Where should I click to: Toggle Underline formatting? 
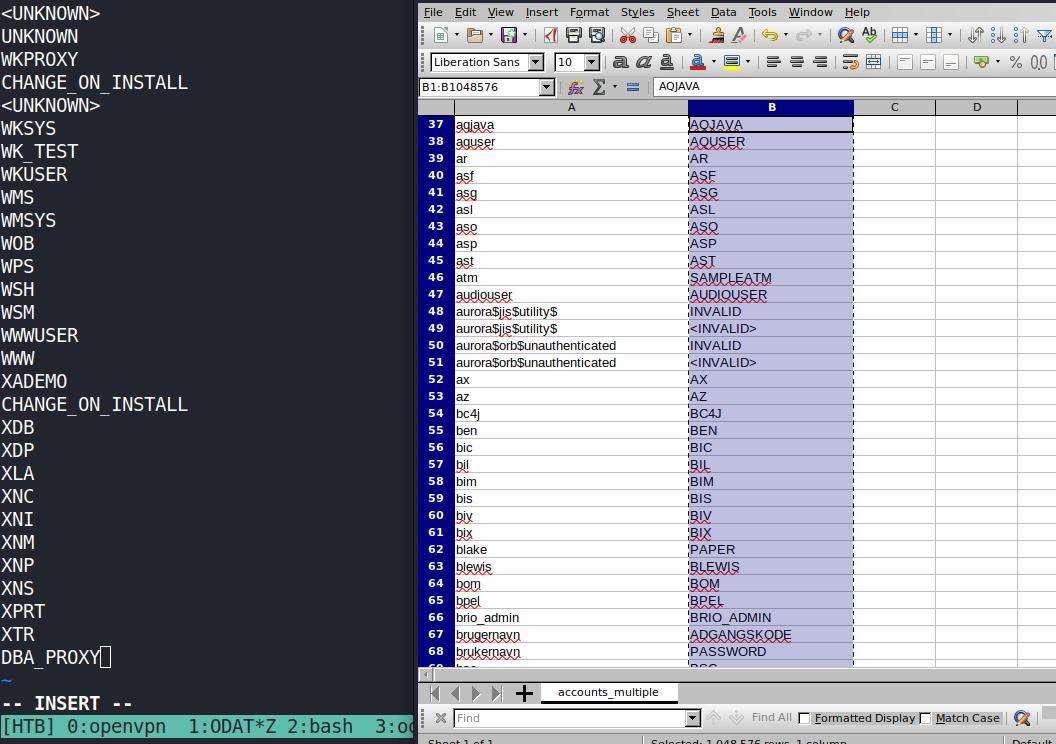pyautogui.click(x=666, y=63)
